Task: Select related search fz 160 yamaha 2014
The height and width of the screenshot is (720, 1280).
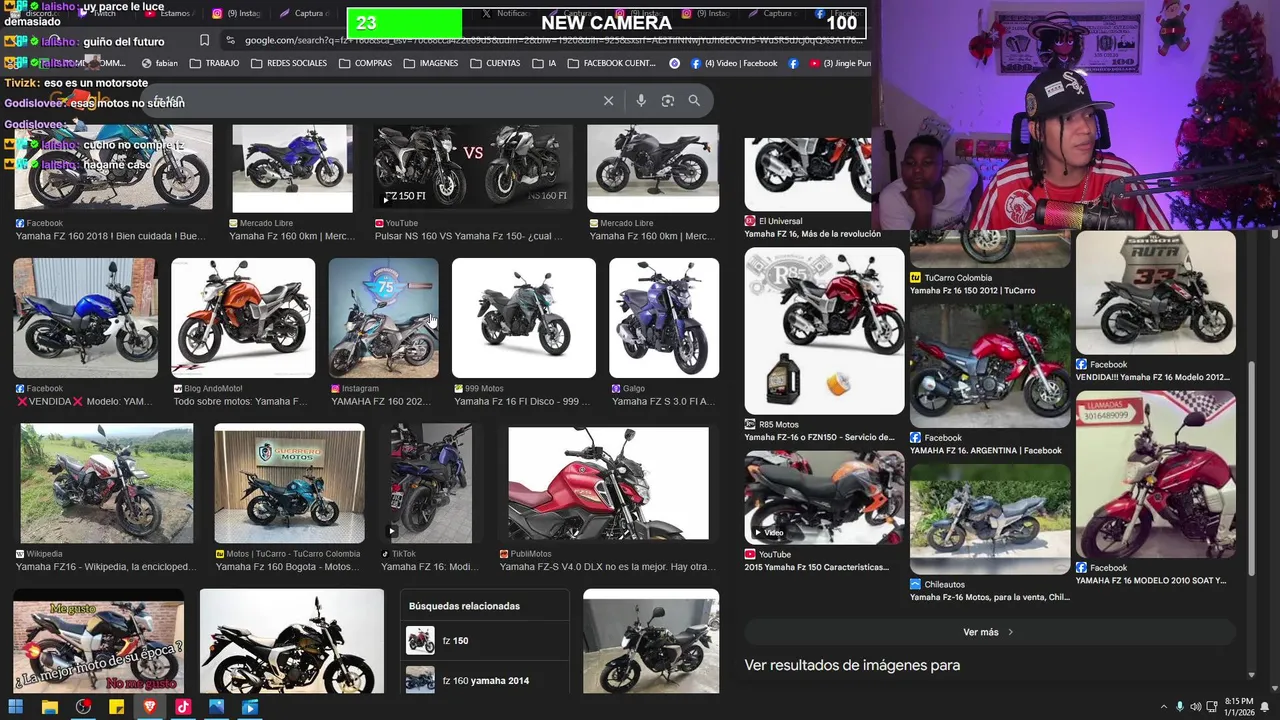Action: pyautogui.click(x=484, y=680)
